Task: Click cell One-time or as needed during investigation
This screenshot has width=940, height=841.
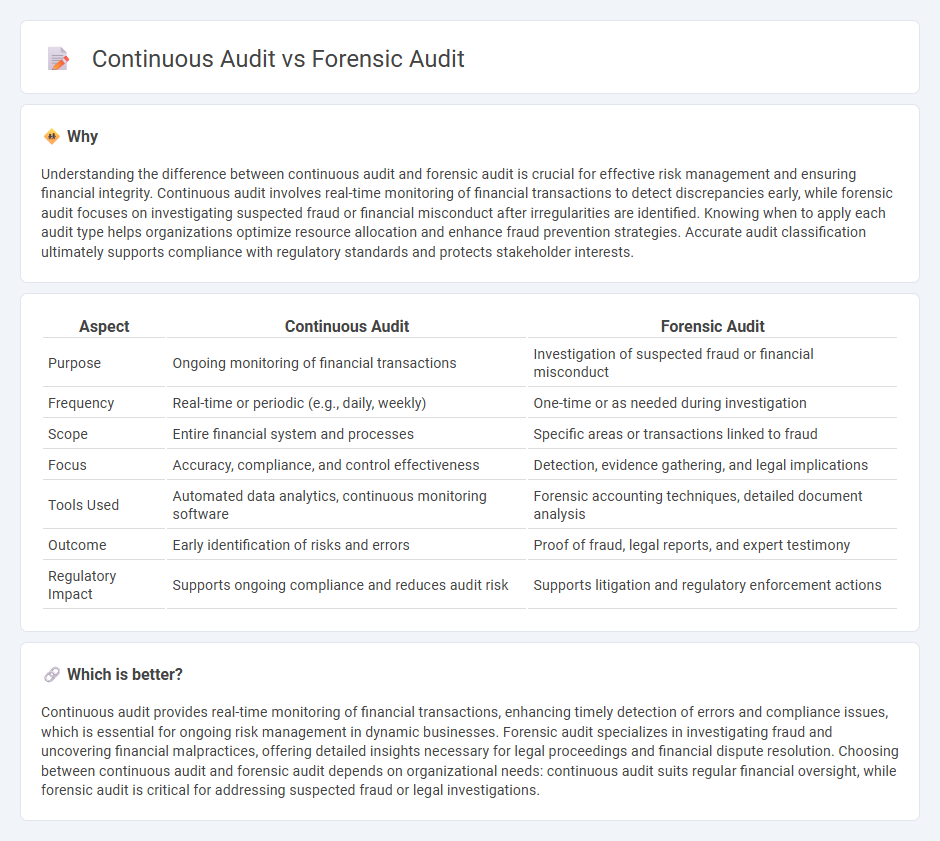Action: [x=712, y=403]
